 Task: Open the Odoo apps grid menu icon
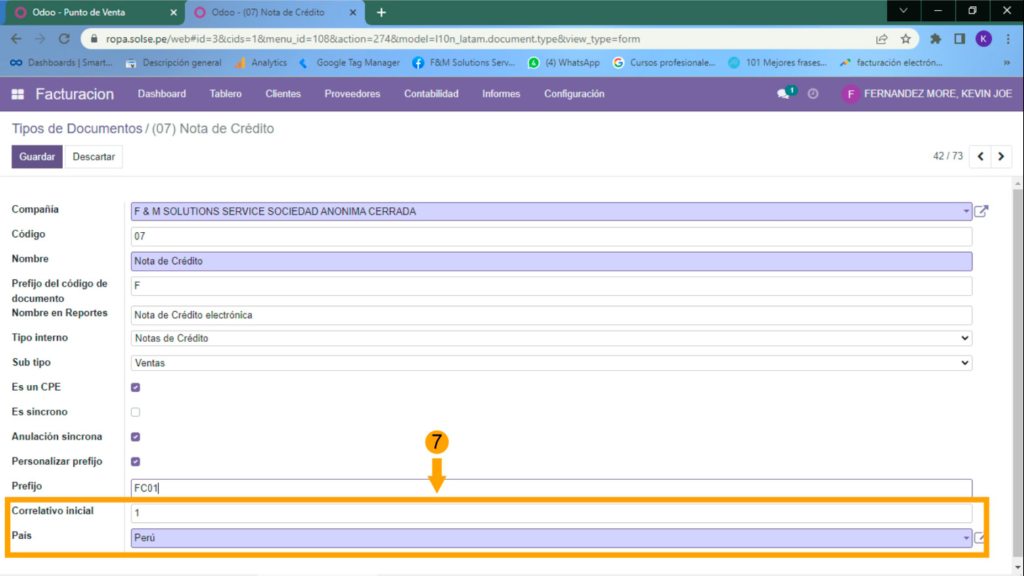(17, 94)
